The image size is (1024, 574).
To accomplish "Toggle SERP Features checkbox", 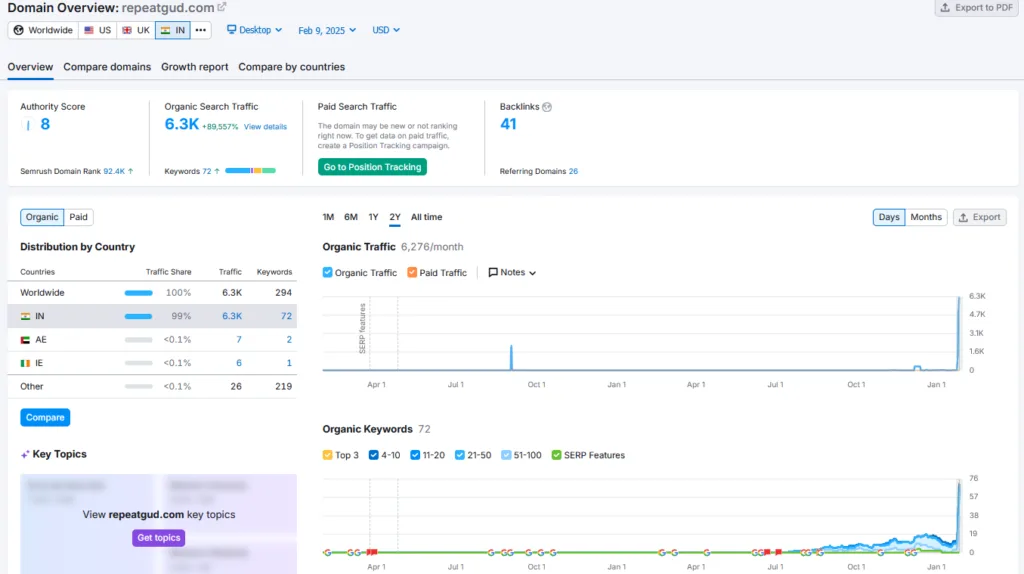I will tap(556, 454).
